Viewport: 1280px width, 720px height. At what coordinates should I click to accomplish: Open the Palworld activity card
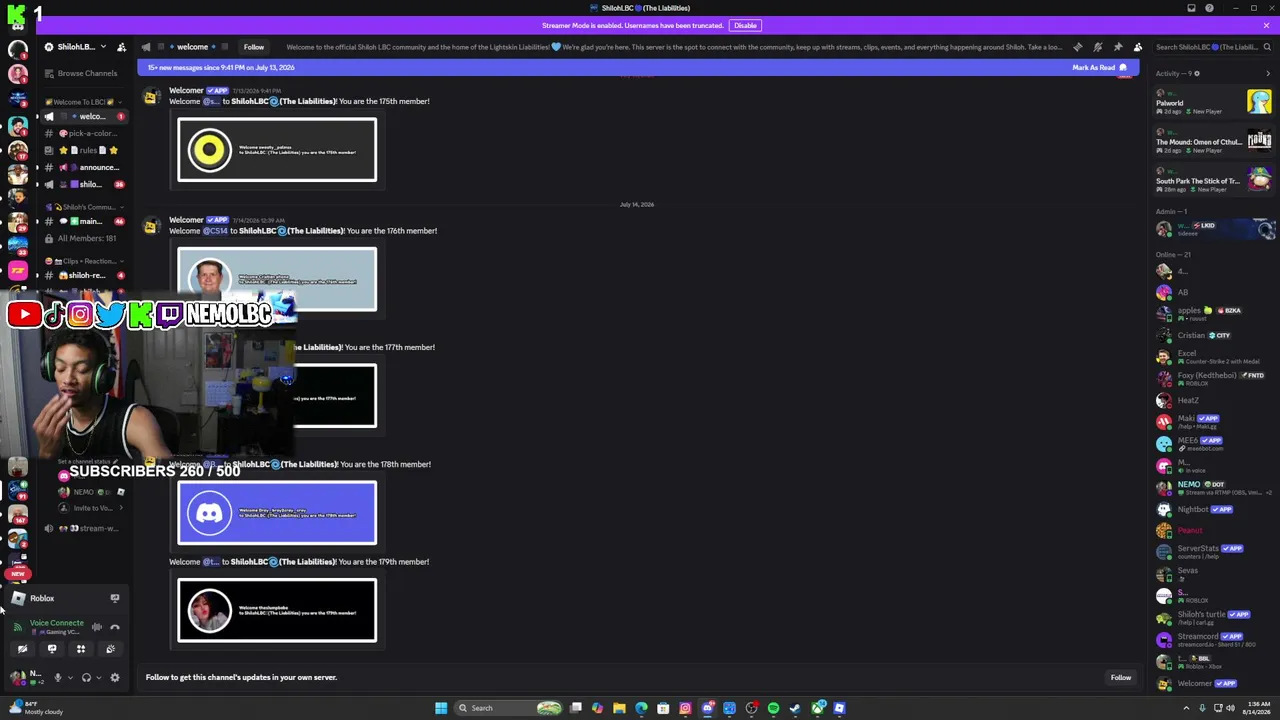[x=1213, y=102]
